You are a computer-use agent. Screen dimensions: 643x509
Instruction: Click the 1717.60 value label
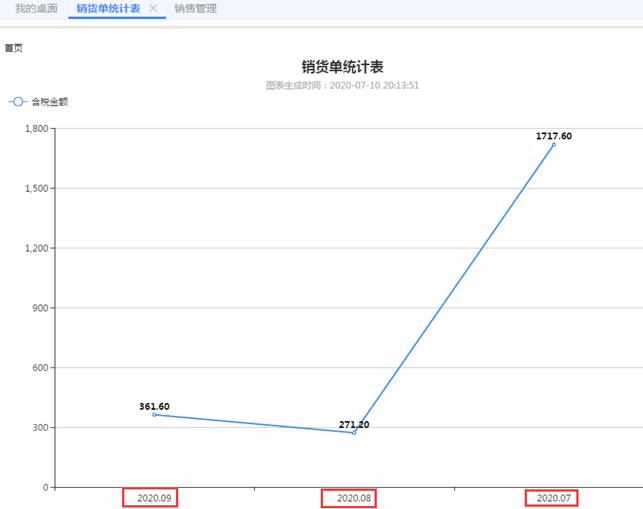(553, 135)
